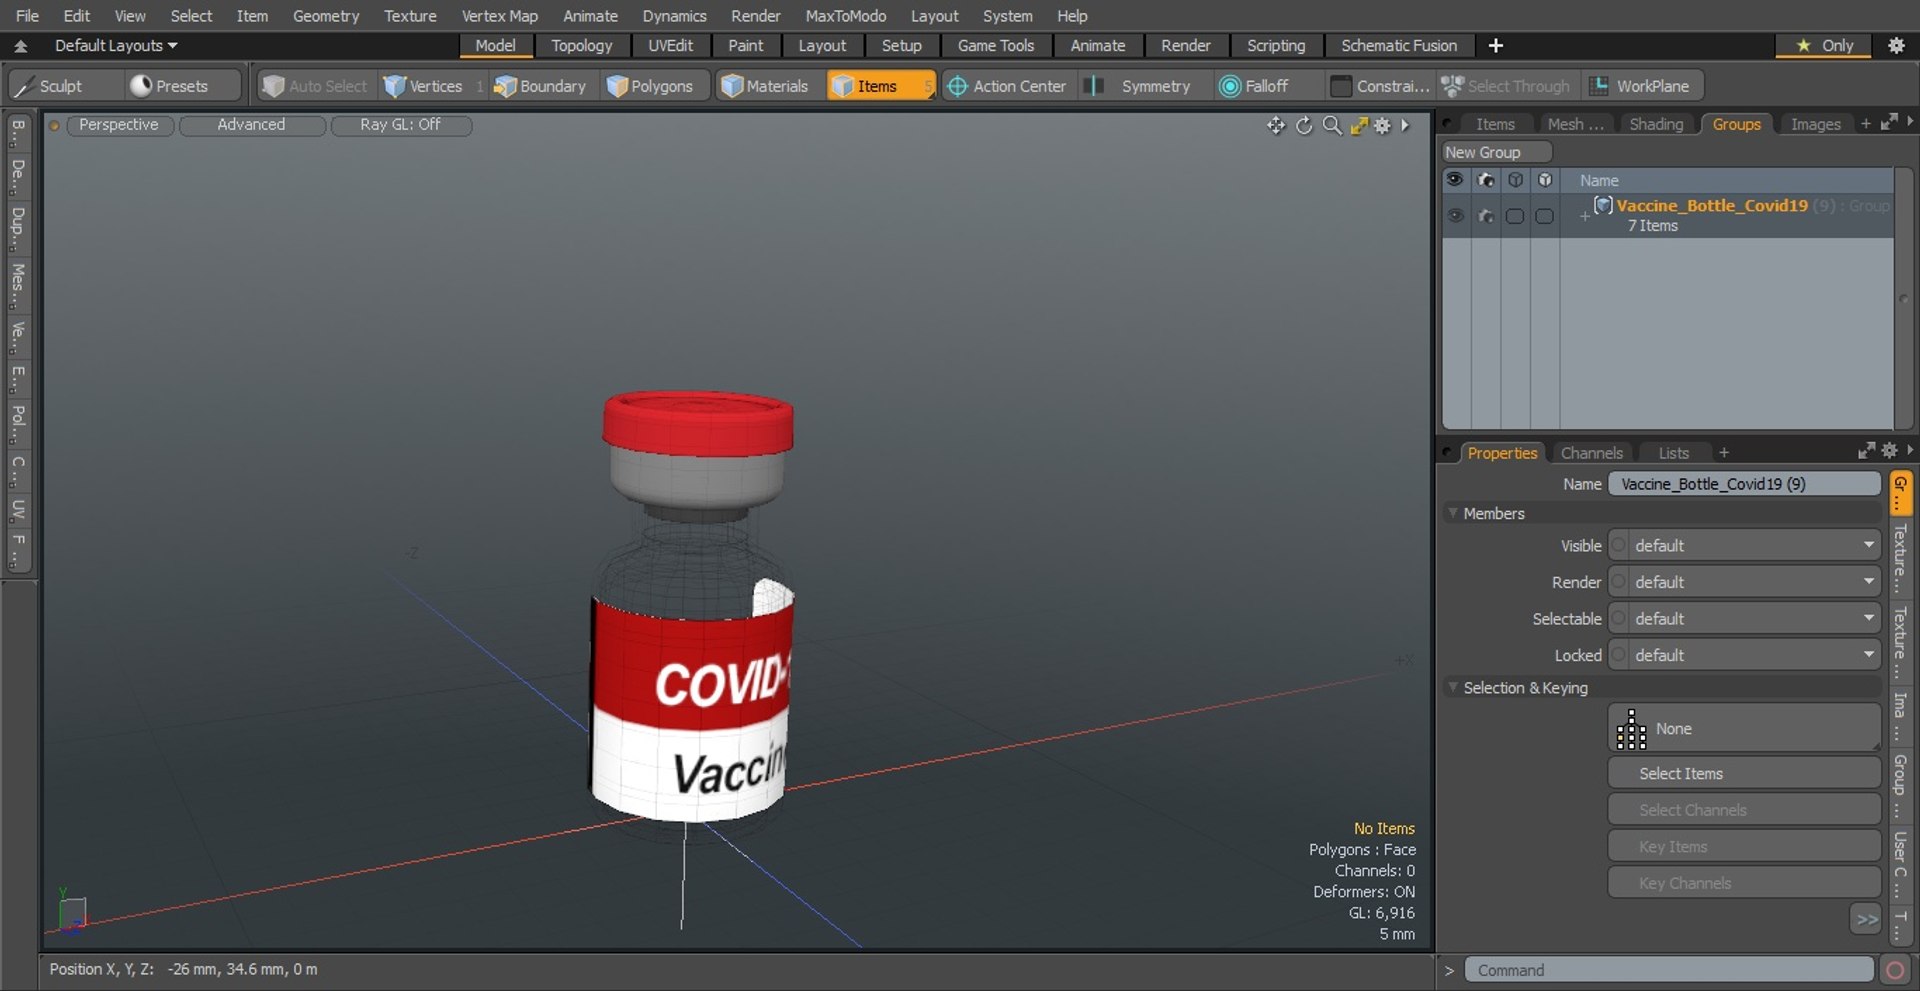Click the Name field for group
The image size is (1920, 991).
point(1745,484)
